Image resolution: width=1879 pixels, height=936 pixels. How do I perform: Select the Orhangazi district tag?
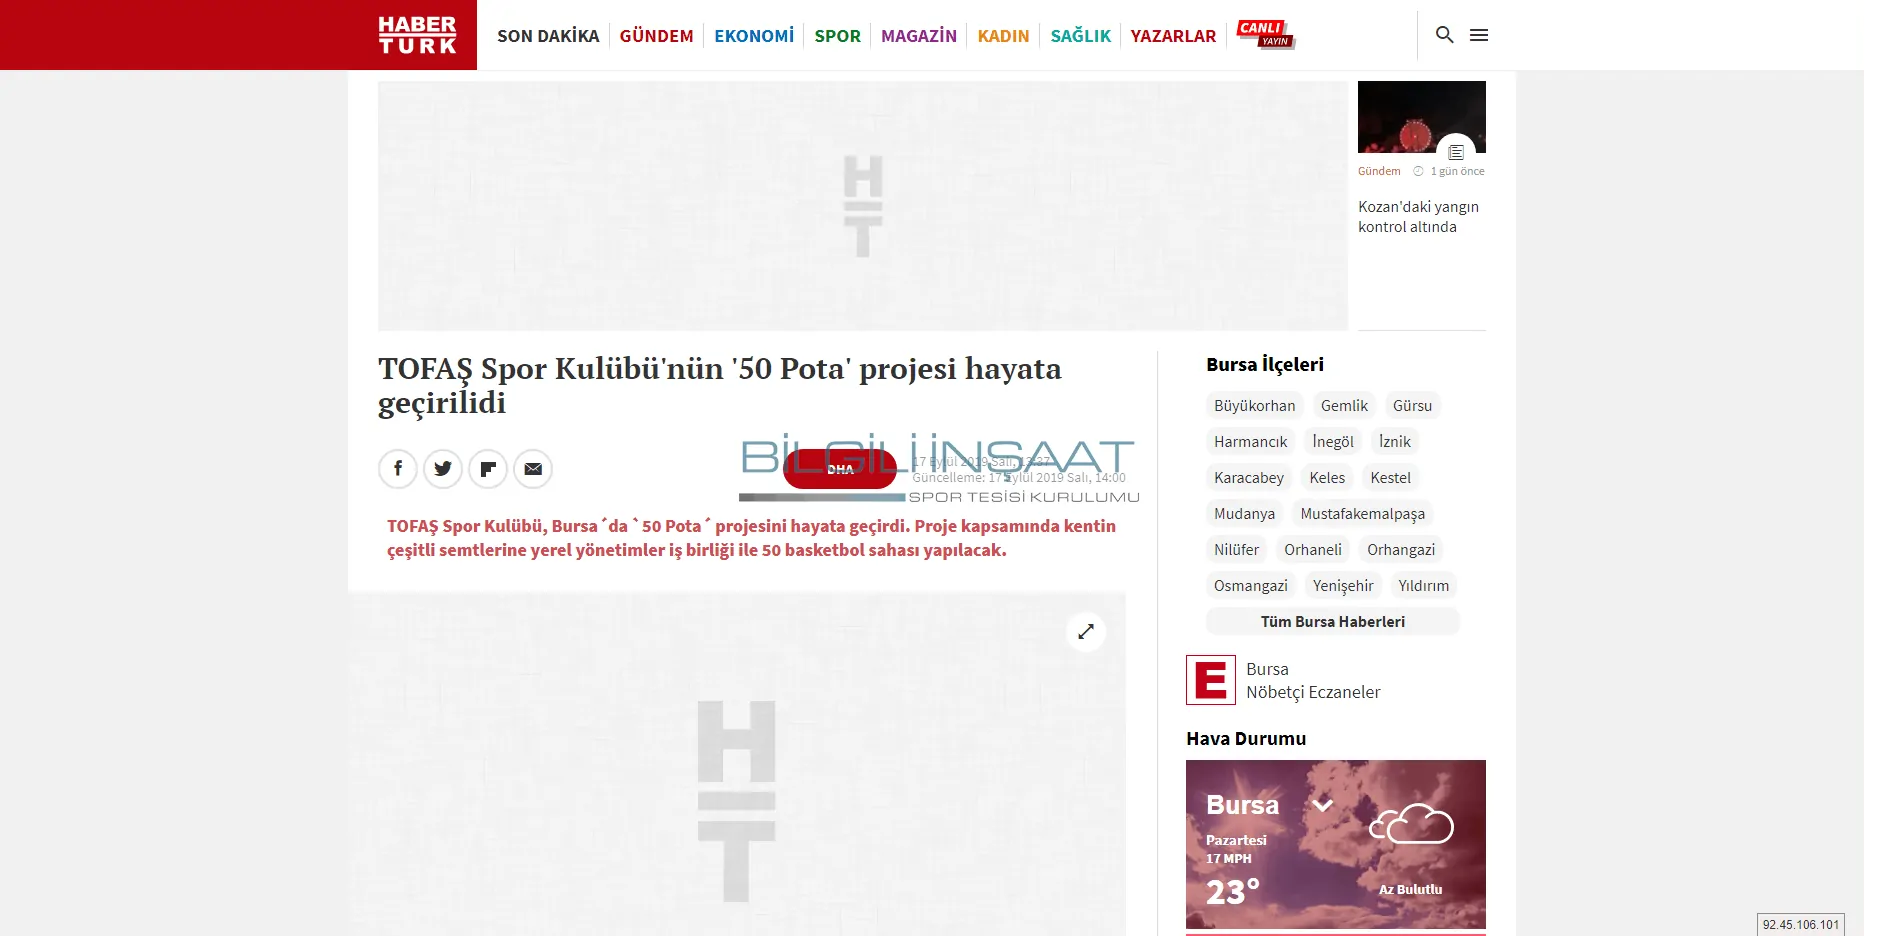tap(1401, 550)
